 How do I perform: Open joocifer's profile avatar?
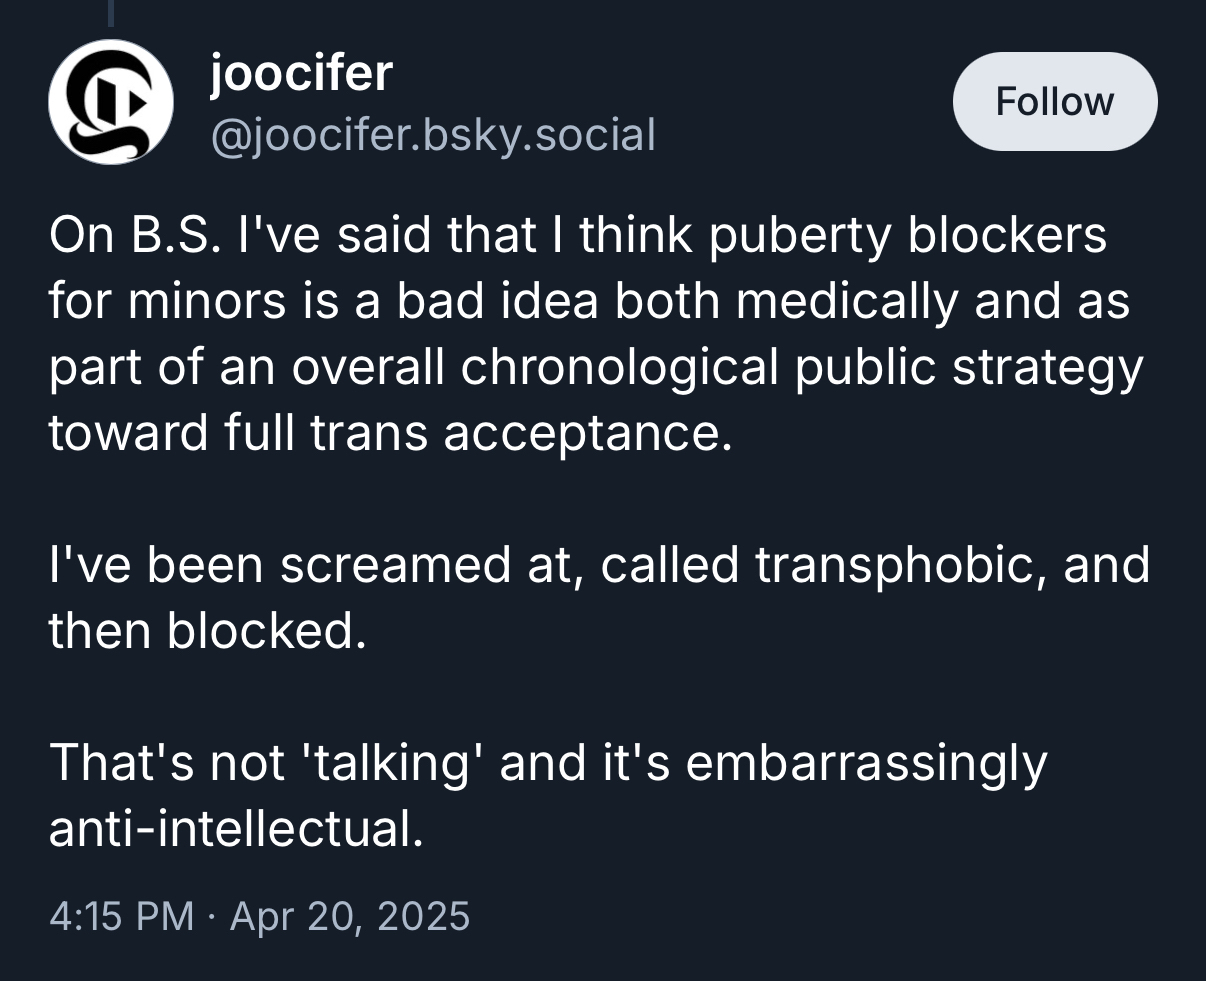click(x=111, y=102)
